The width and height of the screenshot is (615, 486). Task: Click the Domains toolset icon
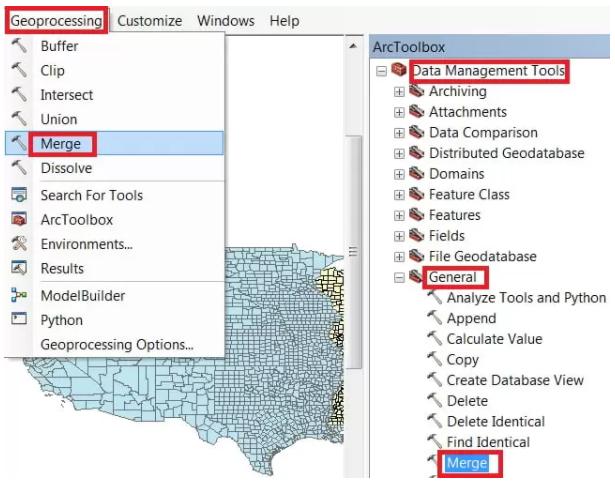417,173
